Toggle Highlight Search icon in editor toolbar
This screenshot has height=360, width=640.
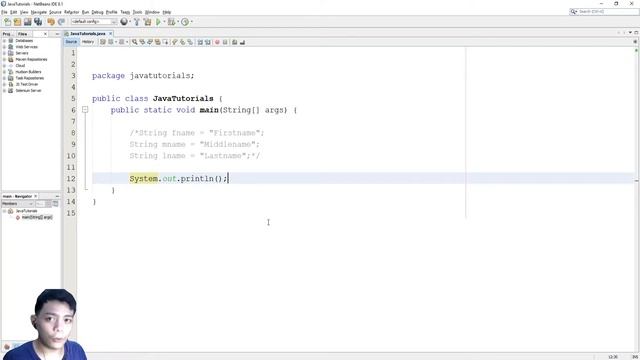[158, 42]
